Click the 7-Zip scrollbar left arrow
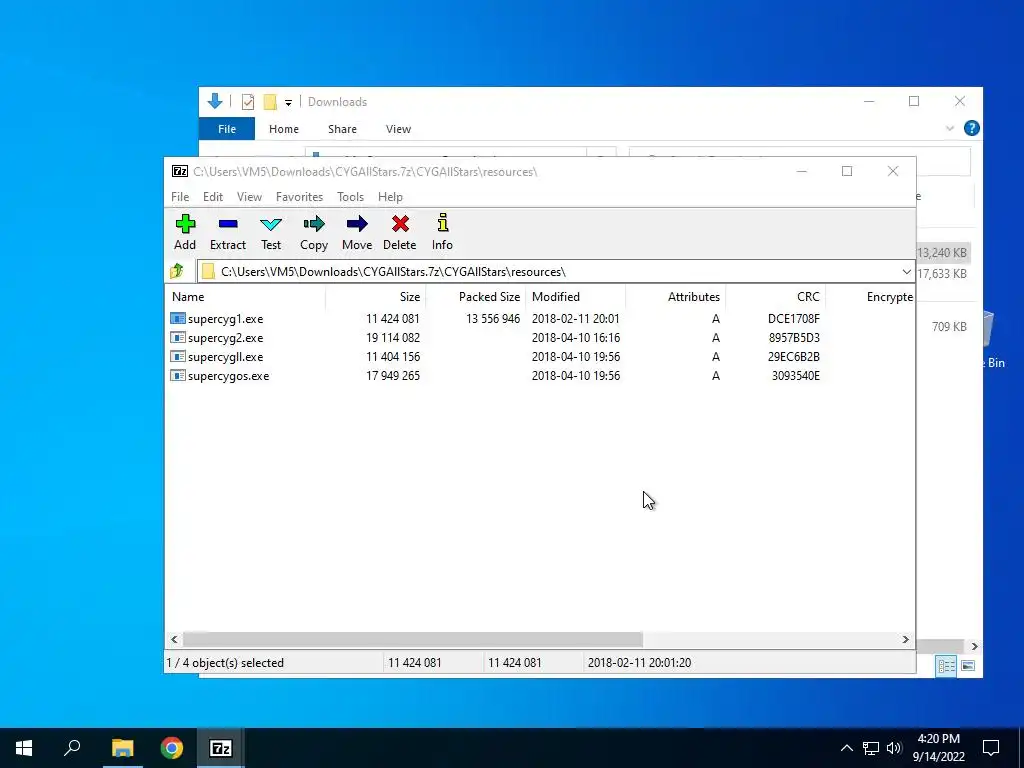 tap(174, 639)
